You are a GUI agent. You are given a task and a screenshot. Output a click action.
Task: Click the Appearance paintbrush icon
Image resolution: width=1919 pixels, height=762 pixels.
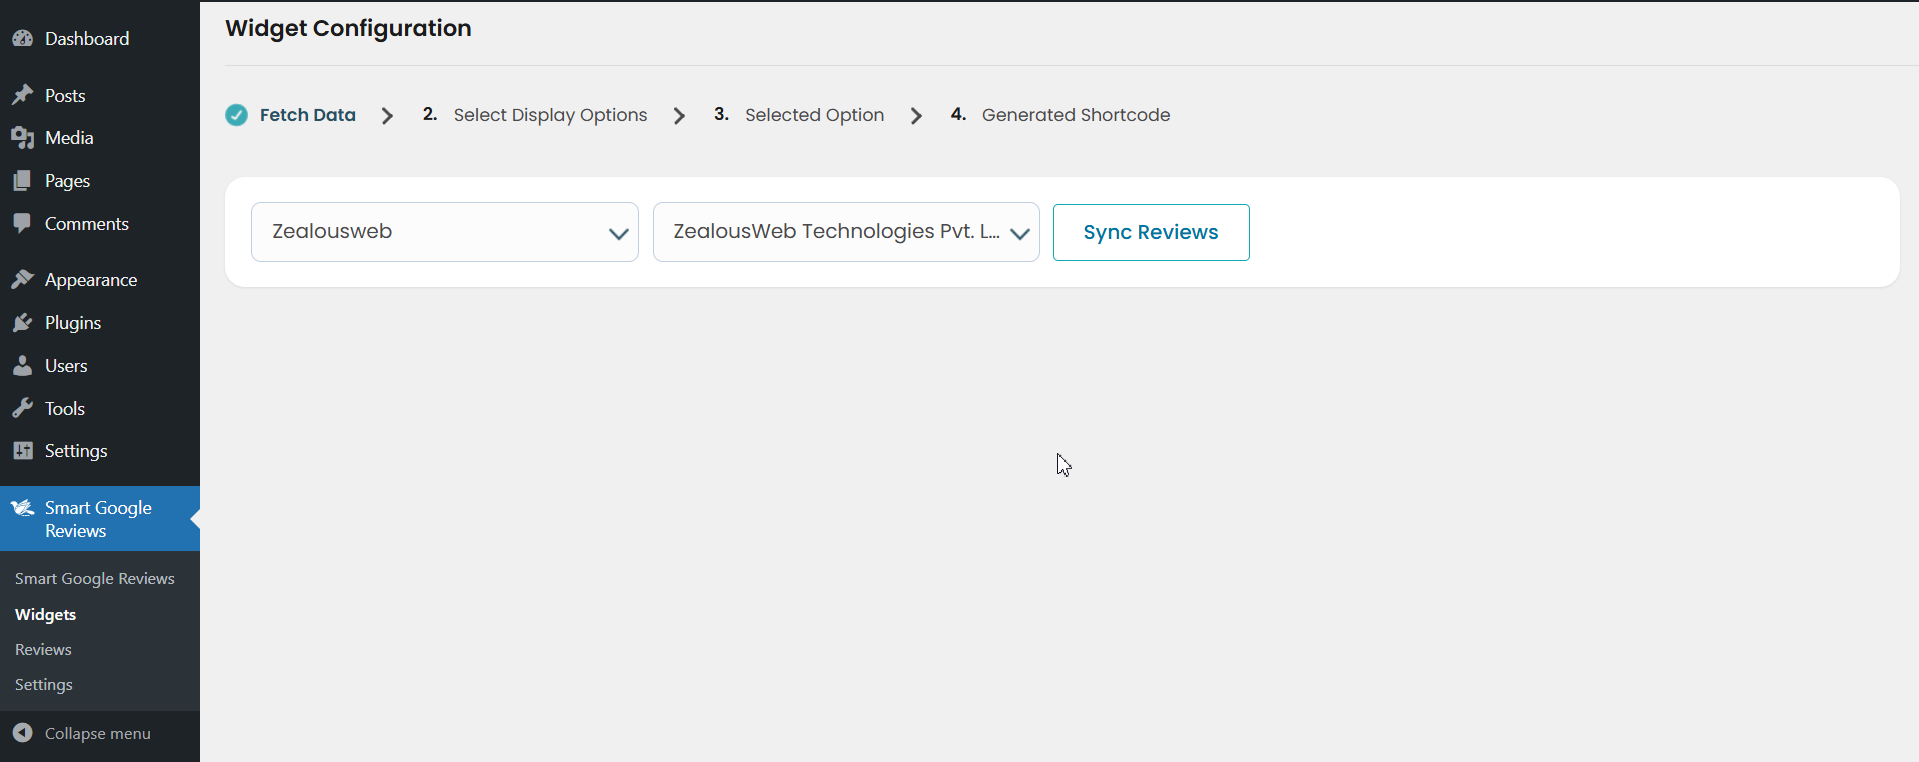pos(23,280)
